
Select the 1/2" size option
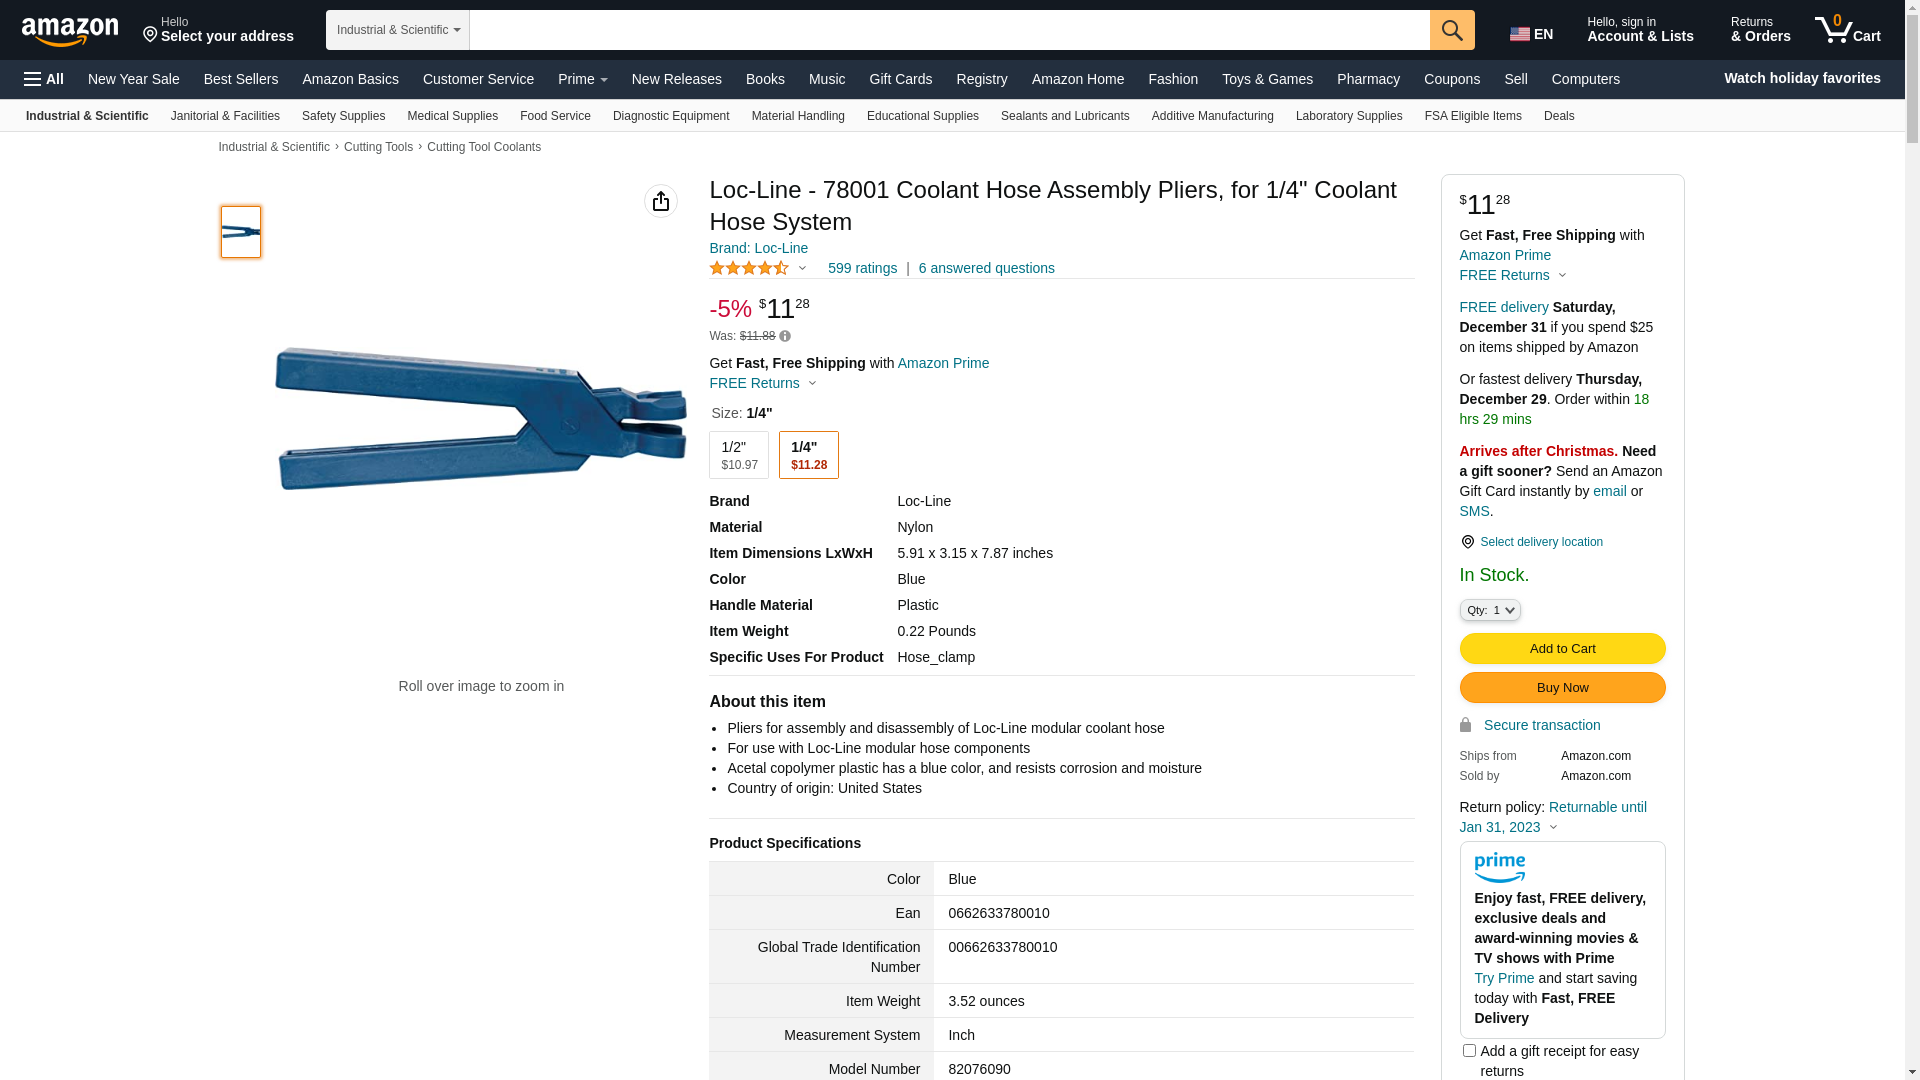click(x=739, y=455)
